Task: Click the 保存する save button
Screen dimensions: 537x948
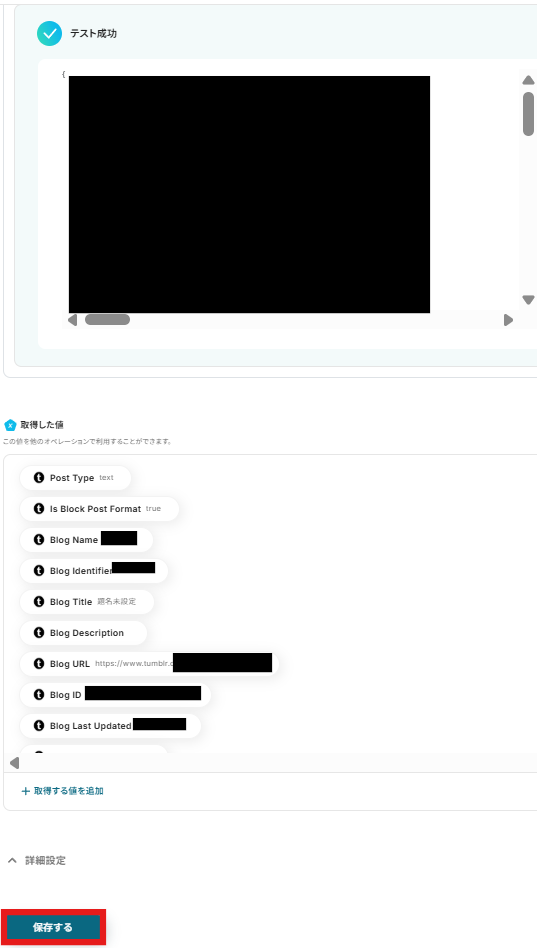Action: (x=53, y=927)
